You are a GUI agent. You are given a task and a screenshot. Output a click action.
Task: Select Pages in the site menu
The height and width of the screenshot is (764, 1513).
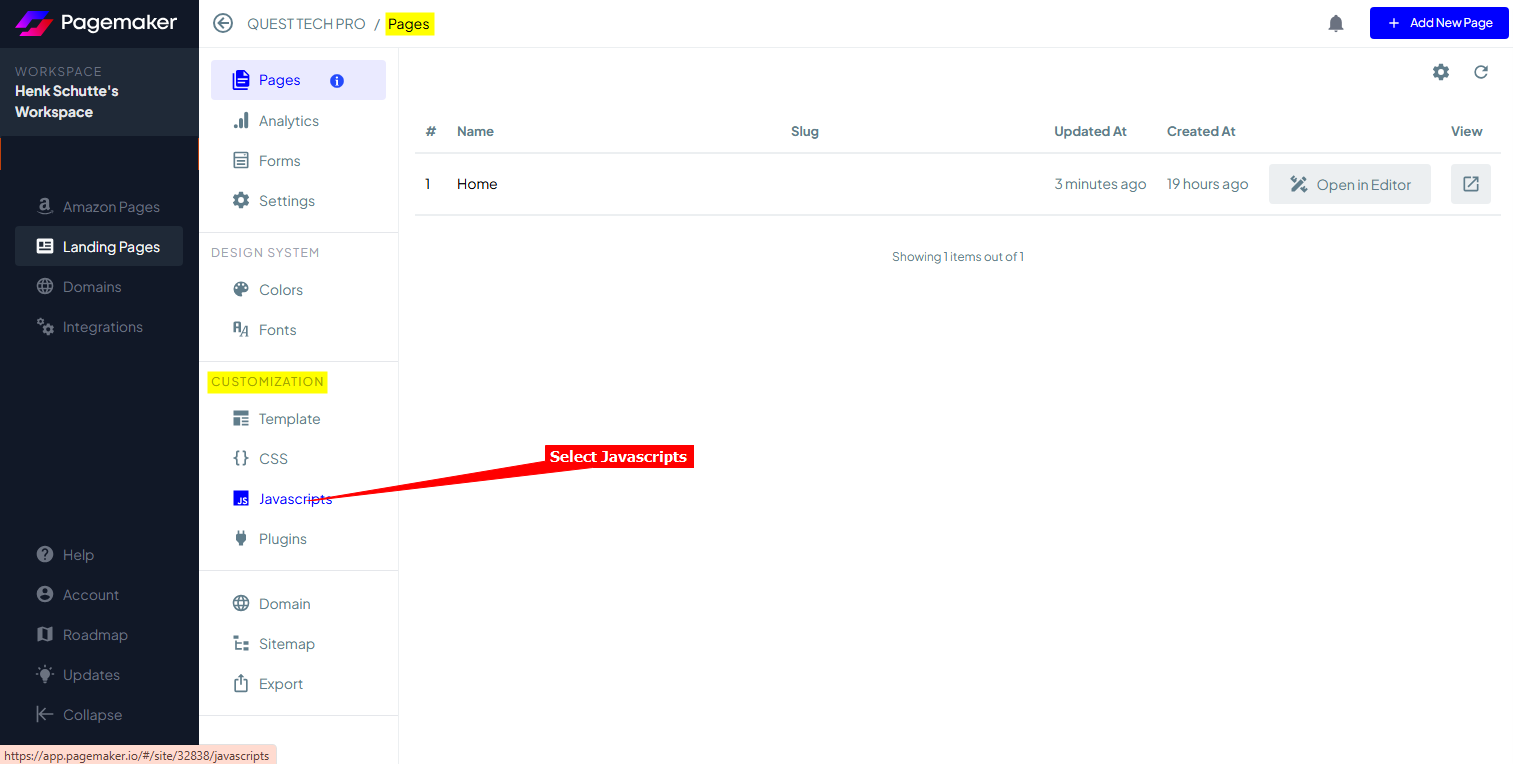click(x=298, y=80)
